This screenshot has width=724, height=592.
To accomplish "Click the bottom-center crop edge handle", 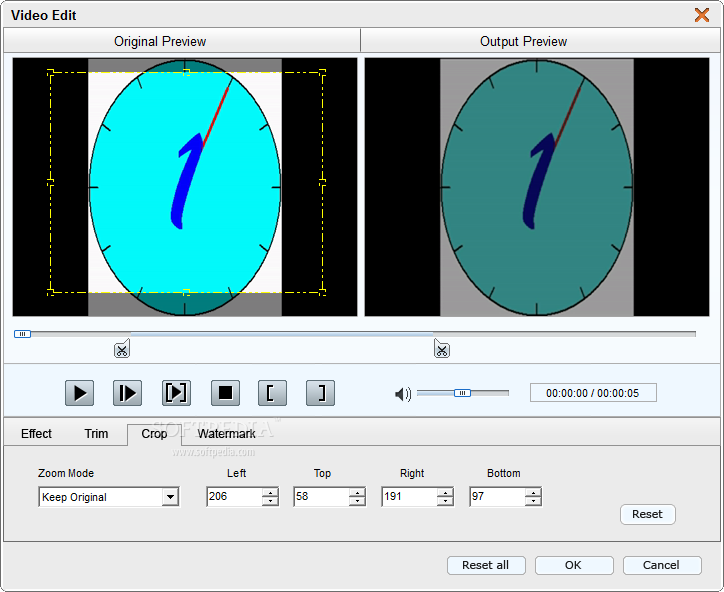I will (186, 292).
